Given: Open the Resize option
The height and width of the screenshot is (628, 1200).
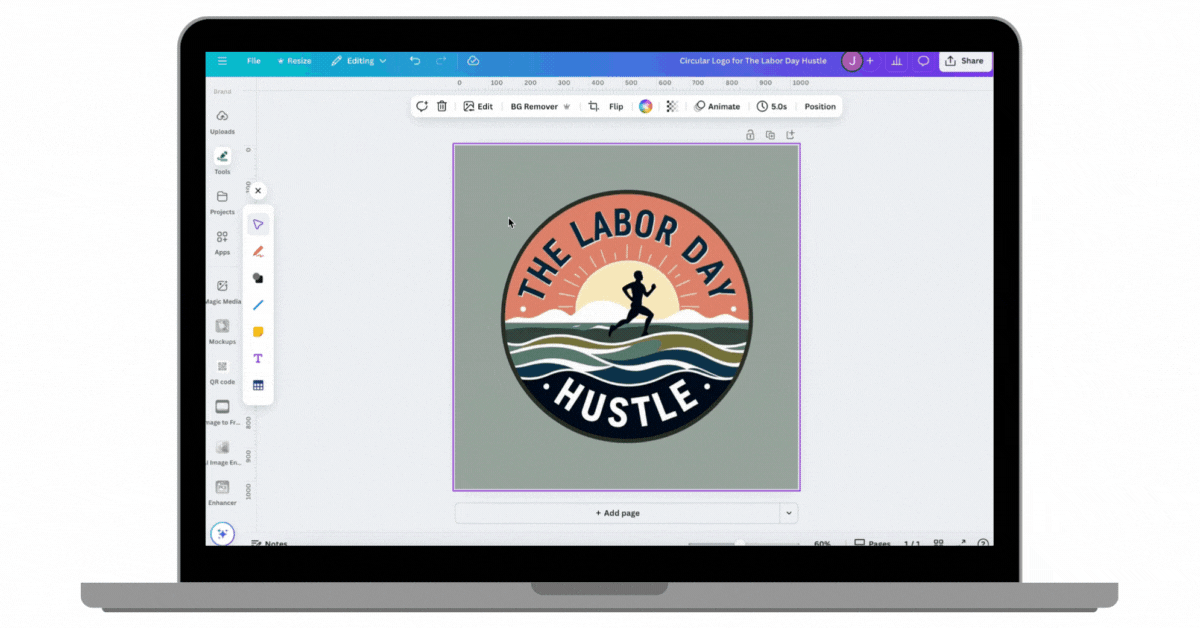Looking at the screenshot, I should coord(294,61).
